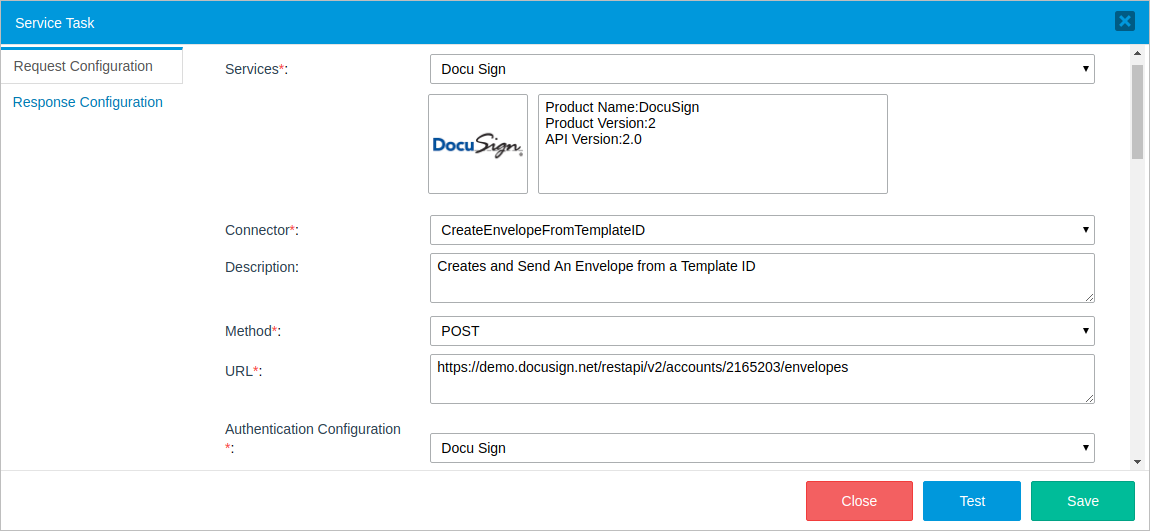The width and height of the screenshot is (1150, 531).
Task: Click the red Close button
Action: 859,501
